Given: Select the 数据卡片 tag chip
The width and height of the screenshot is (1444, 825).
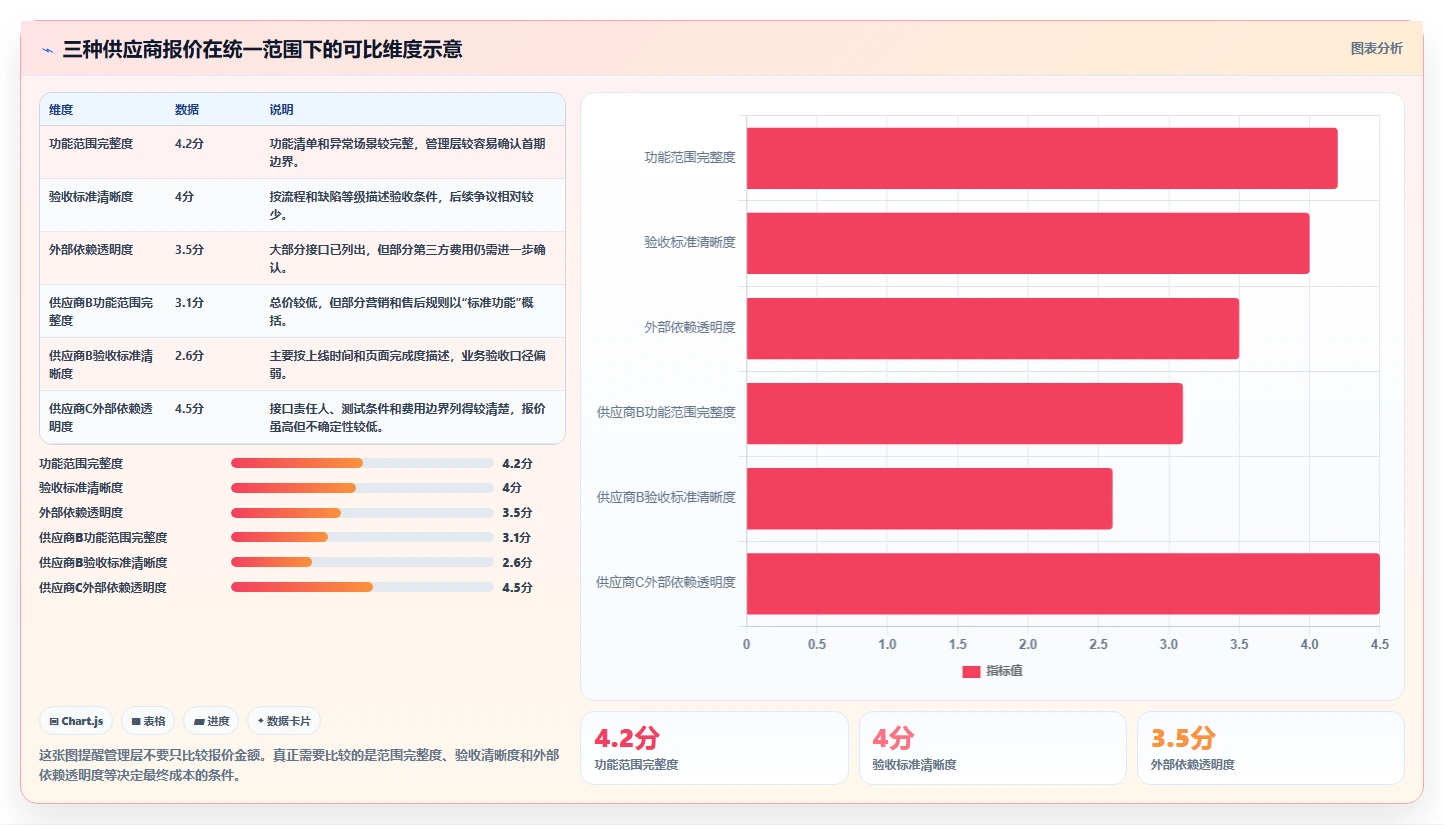Looking at the screenshot, I should tap(284, 721).
